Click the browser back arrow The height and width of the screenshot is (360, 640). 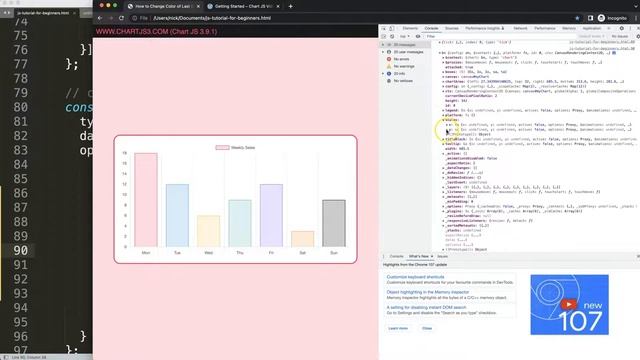coord(100,18)
